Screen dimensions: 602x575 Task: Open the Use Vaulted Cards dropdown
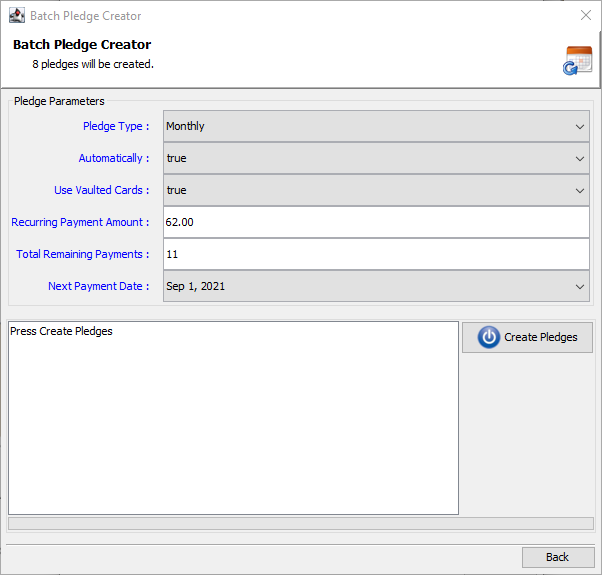pyautogui.click(x=376, y=190)
